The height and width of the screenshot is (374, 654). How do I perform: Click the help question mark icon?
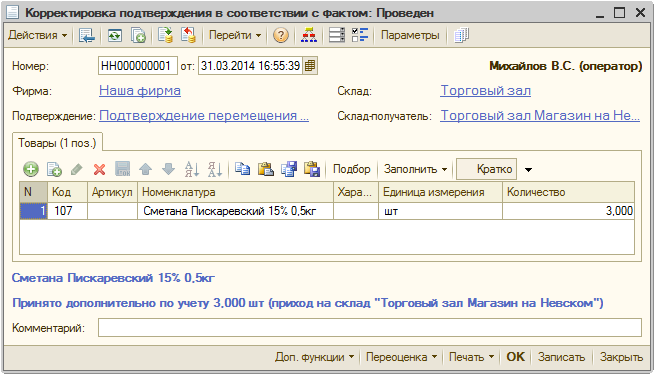(x=281, y=35)
